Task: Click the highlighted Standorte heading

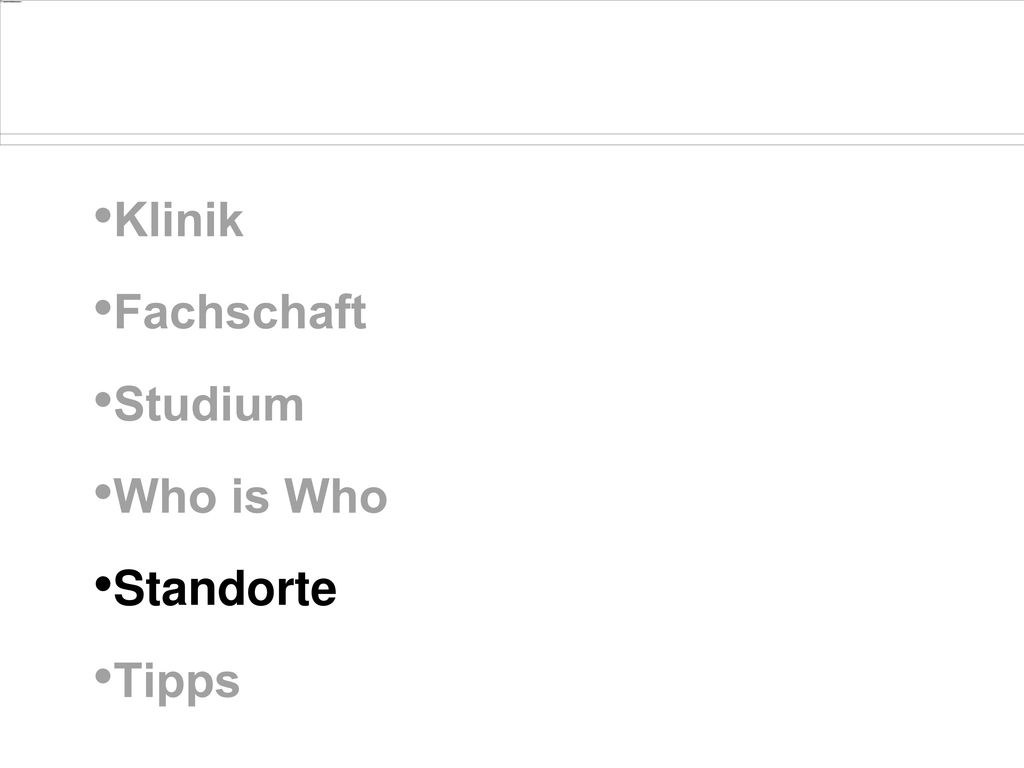Action: click(x=225, y=588)
